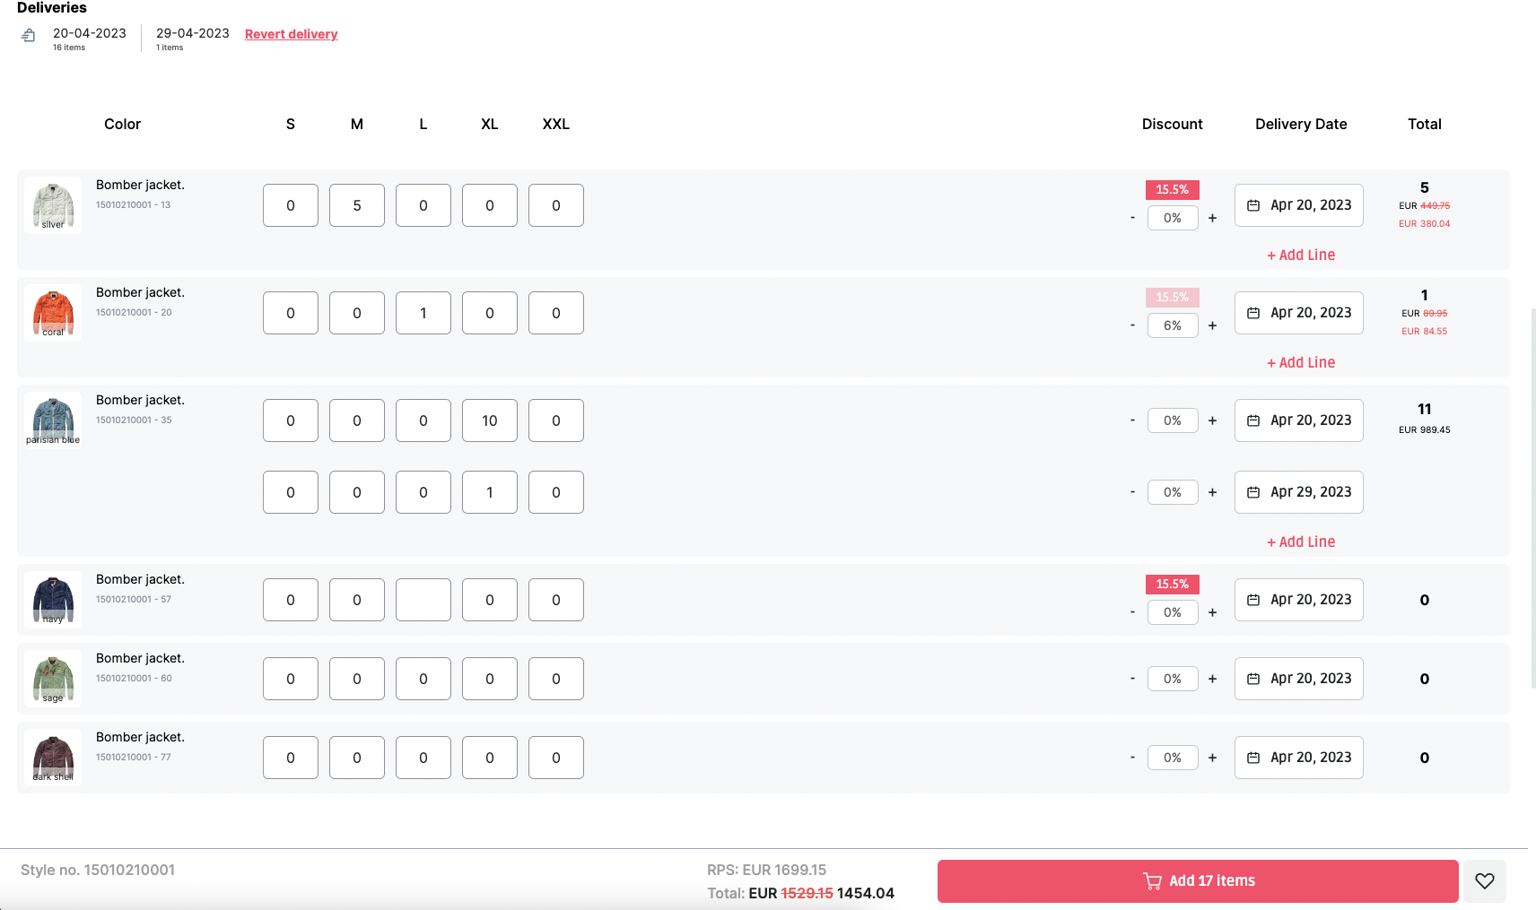Viewport: 1536px width, 910px height.
Task: Open delivery date picker for silver jacket
Action: tap(1298, 205)
